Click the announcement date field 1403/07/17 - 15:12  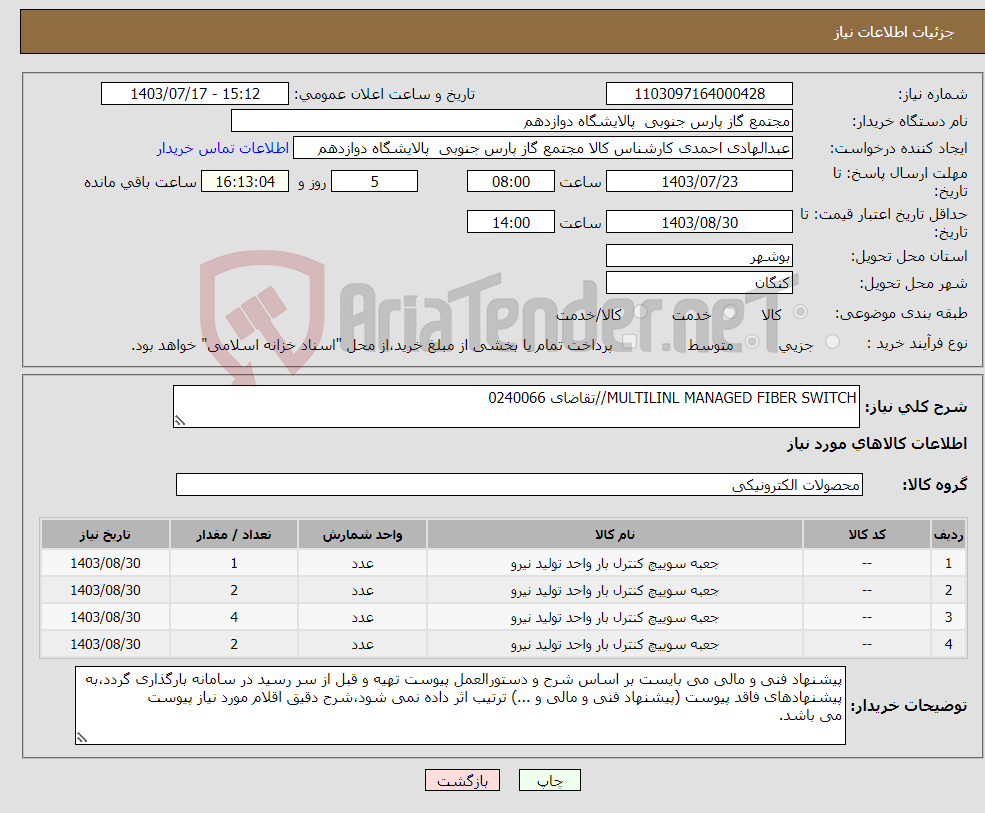tap(195, 94)
